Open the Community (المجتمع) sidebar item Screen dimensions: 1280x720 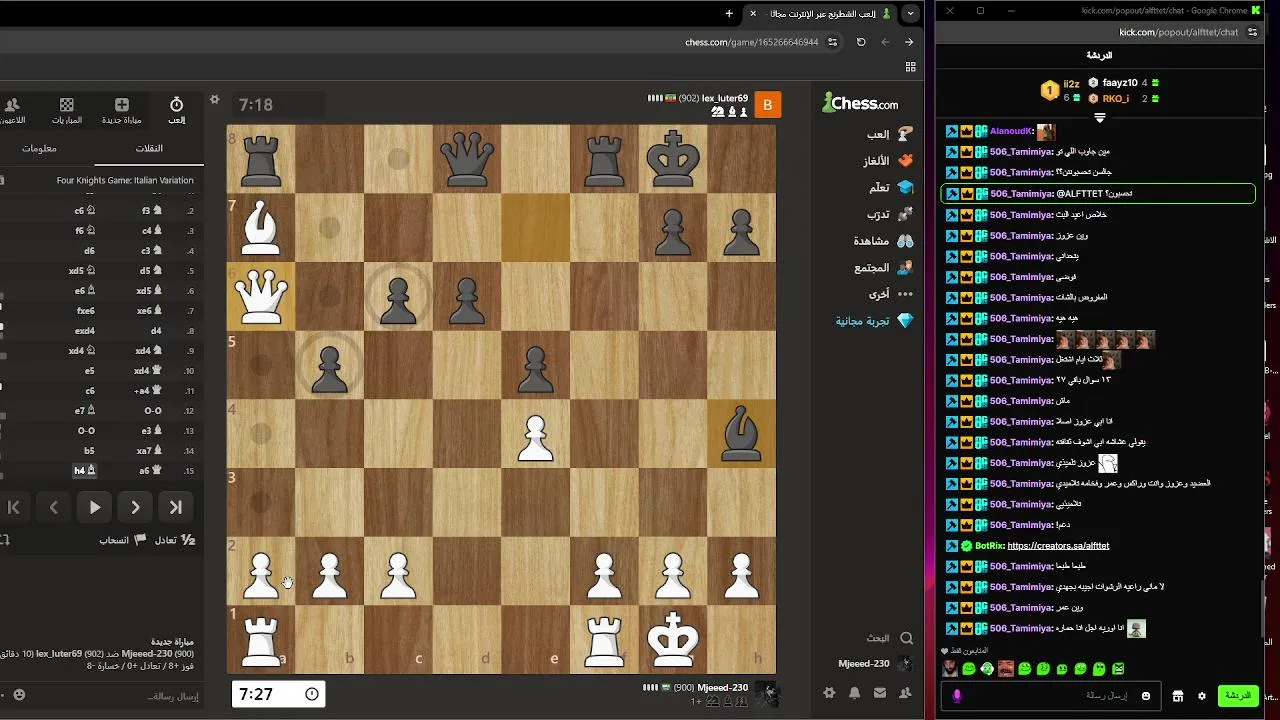pyautogui.click(x=884, y=267)
